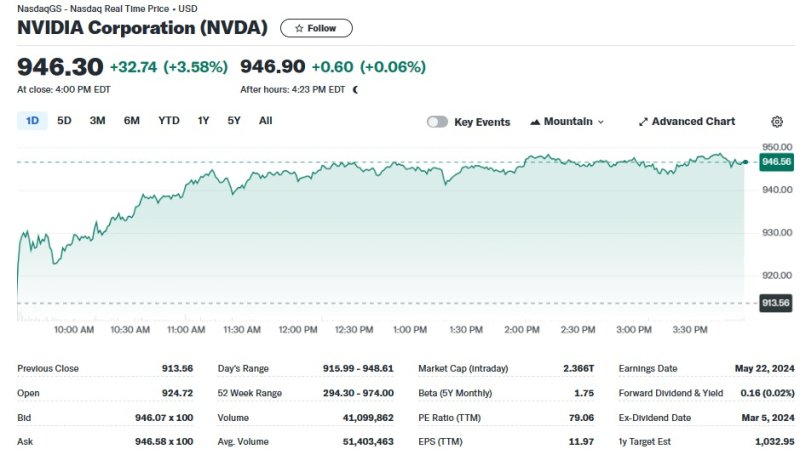Open chart settings gear icon
The image size is (800, 455).
777,122
